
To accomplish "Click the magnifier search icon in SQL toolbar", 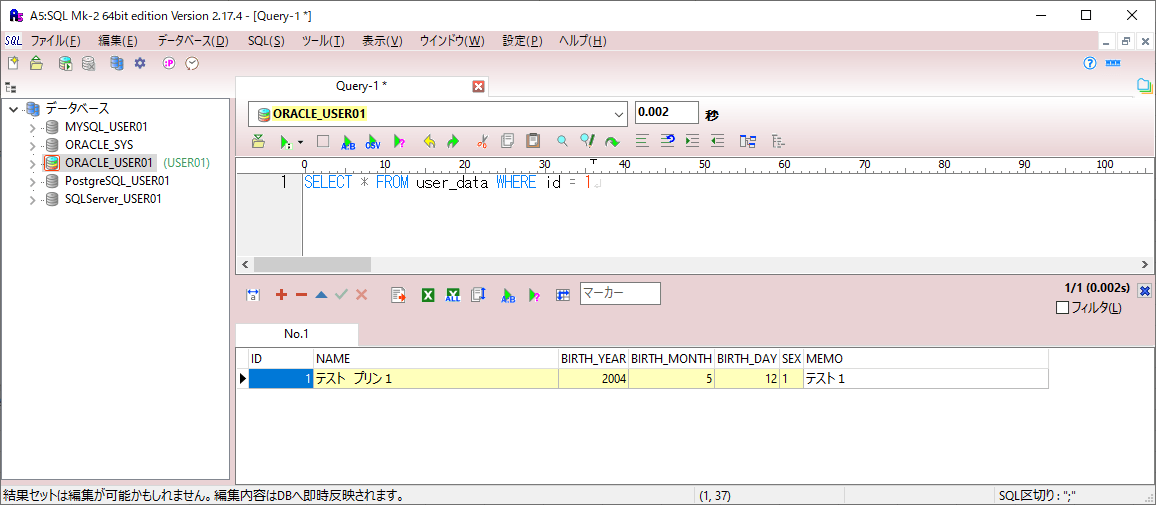I will tap(562, 142).
